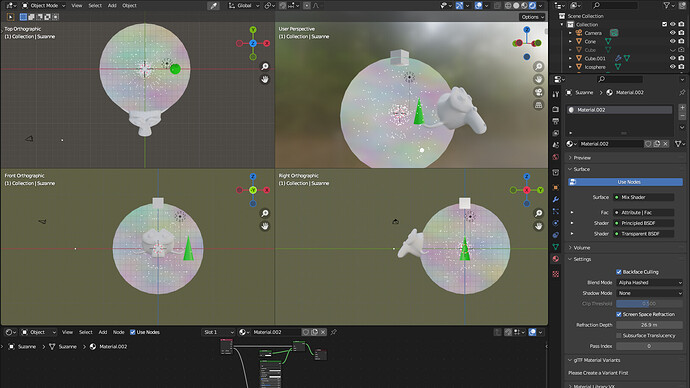Open the View Layer properties tab
The width and height of the screenshot is (690, 388).
point(556,133)
